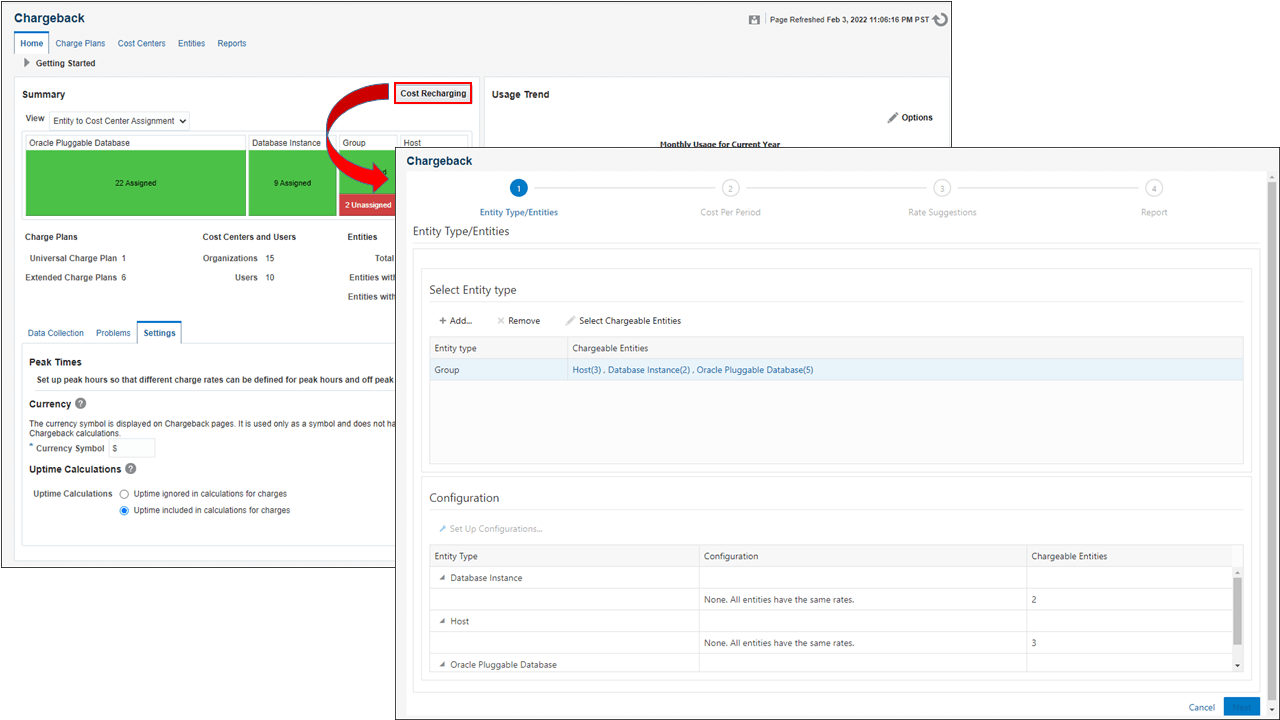Screen dimensions: 1280x720
Task: Switch to the Problems tab
Action: 113,333
